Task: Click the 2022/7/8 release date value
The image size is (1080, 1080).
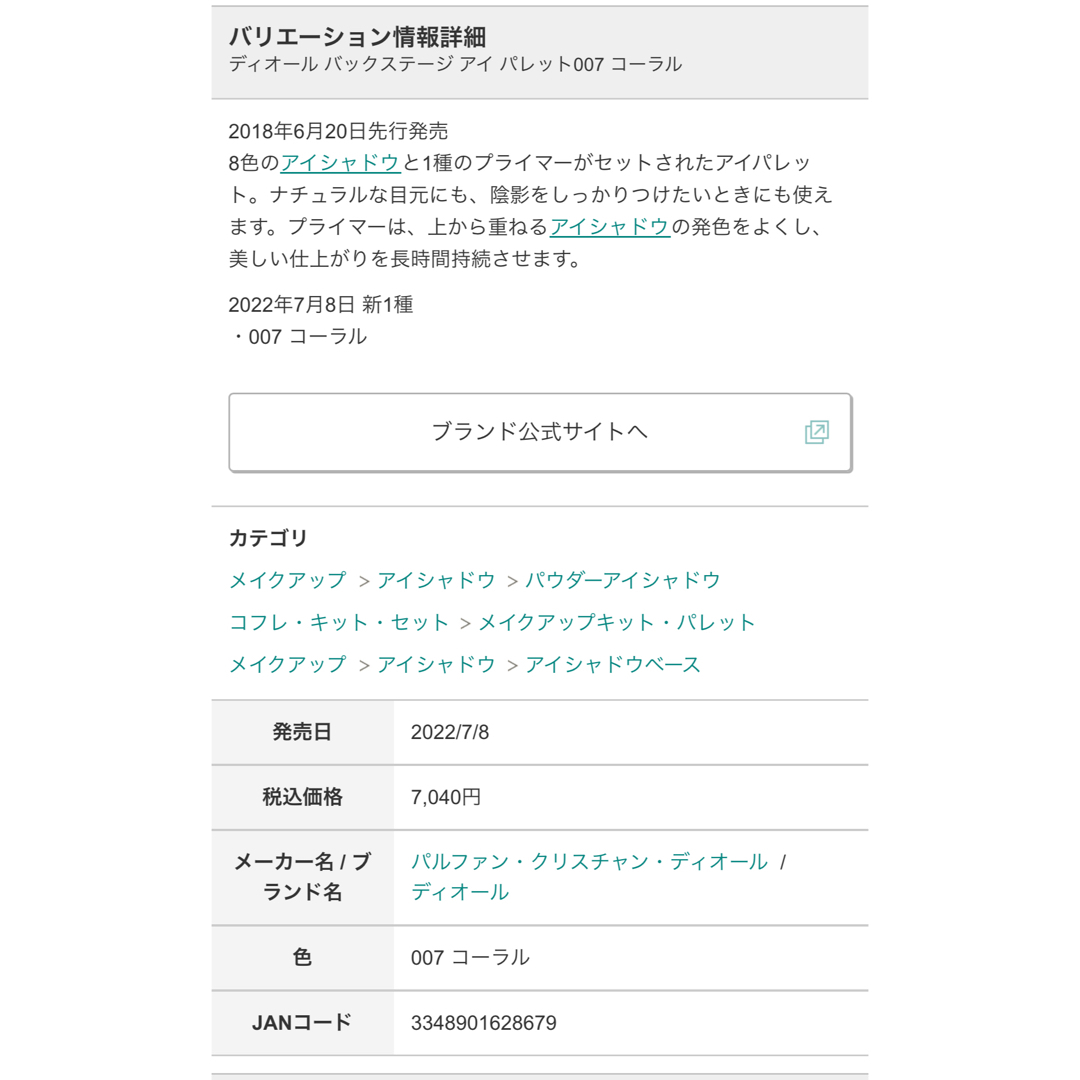Action: (450, 732)
